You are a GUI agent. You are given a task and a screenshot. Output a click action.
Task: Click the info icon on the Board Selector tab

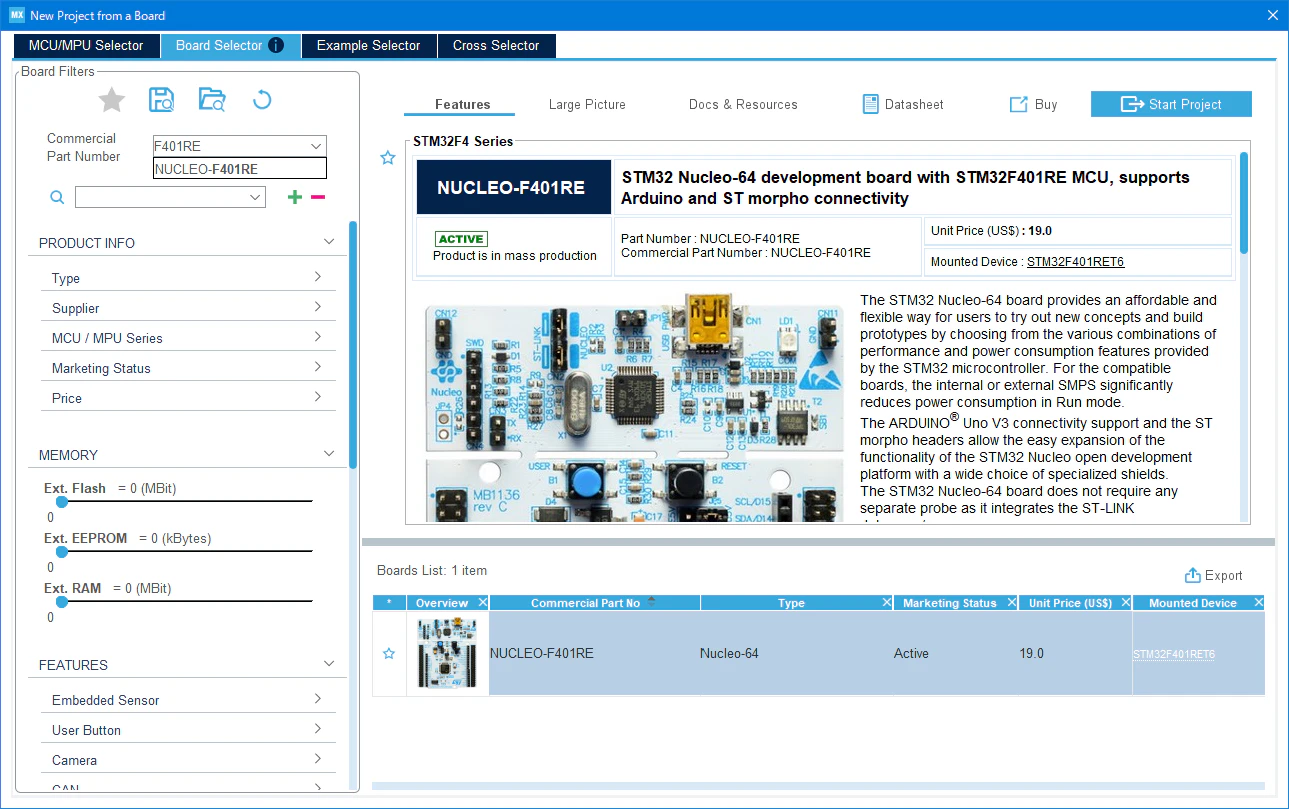point(277,45)
